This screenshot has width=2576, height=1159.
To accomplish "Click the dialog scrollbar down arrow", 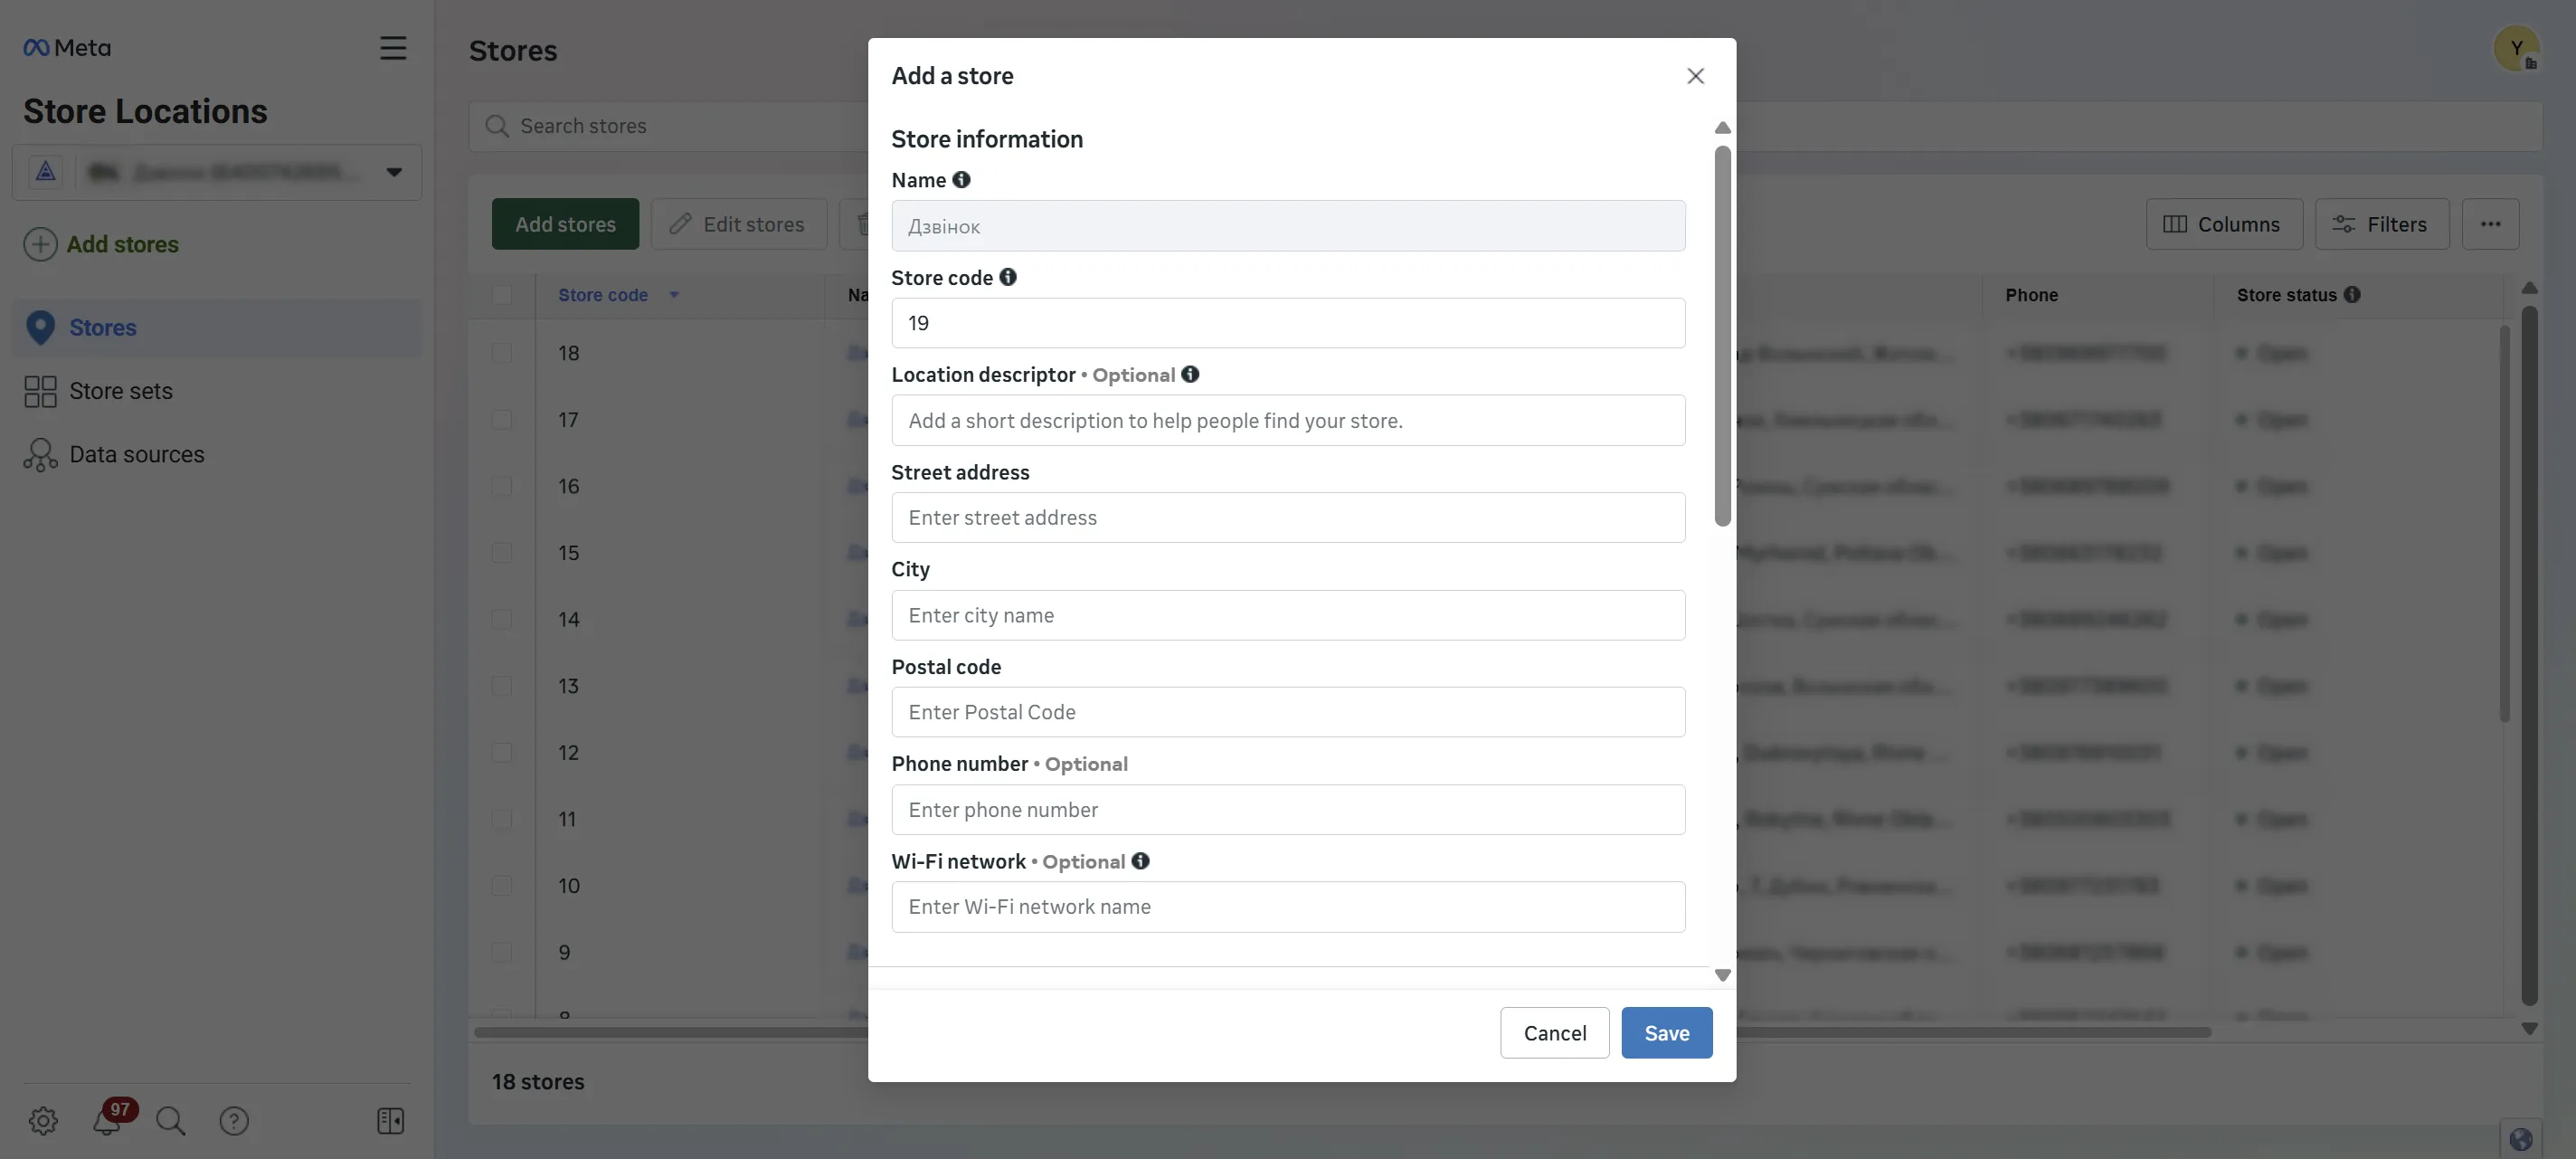I will coord(1722,975).
